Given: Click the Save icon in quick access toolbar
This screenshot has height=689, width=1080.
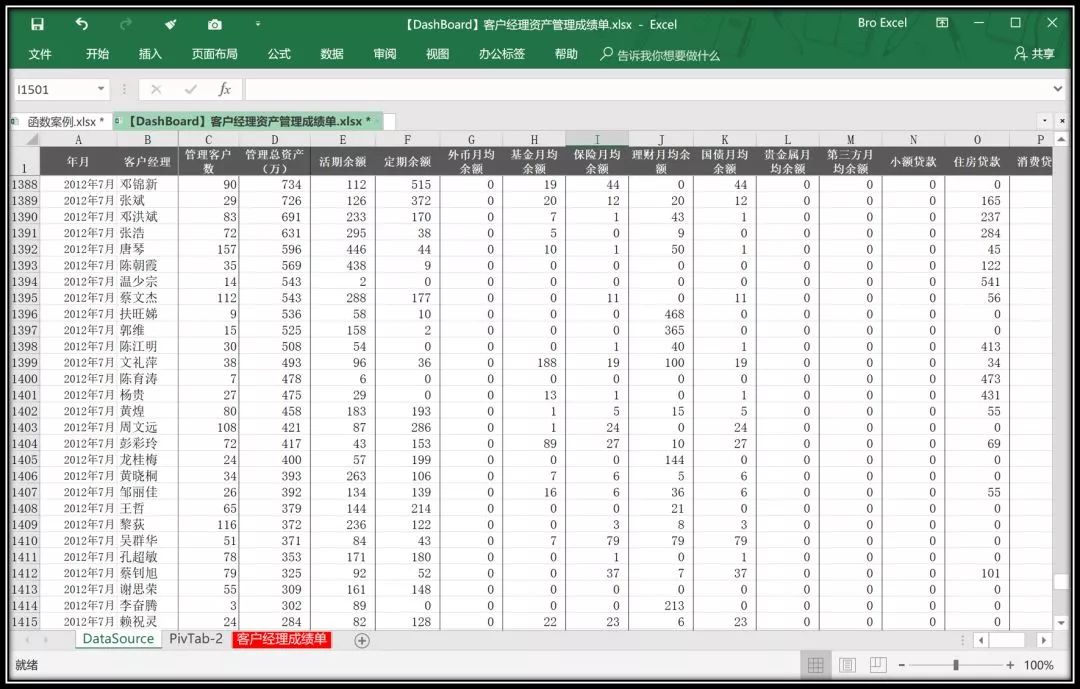Looking at the screenshot, I should coord(37,25).
